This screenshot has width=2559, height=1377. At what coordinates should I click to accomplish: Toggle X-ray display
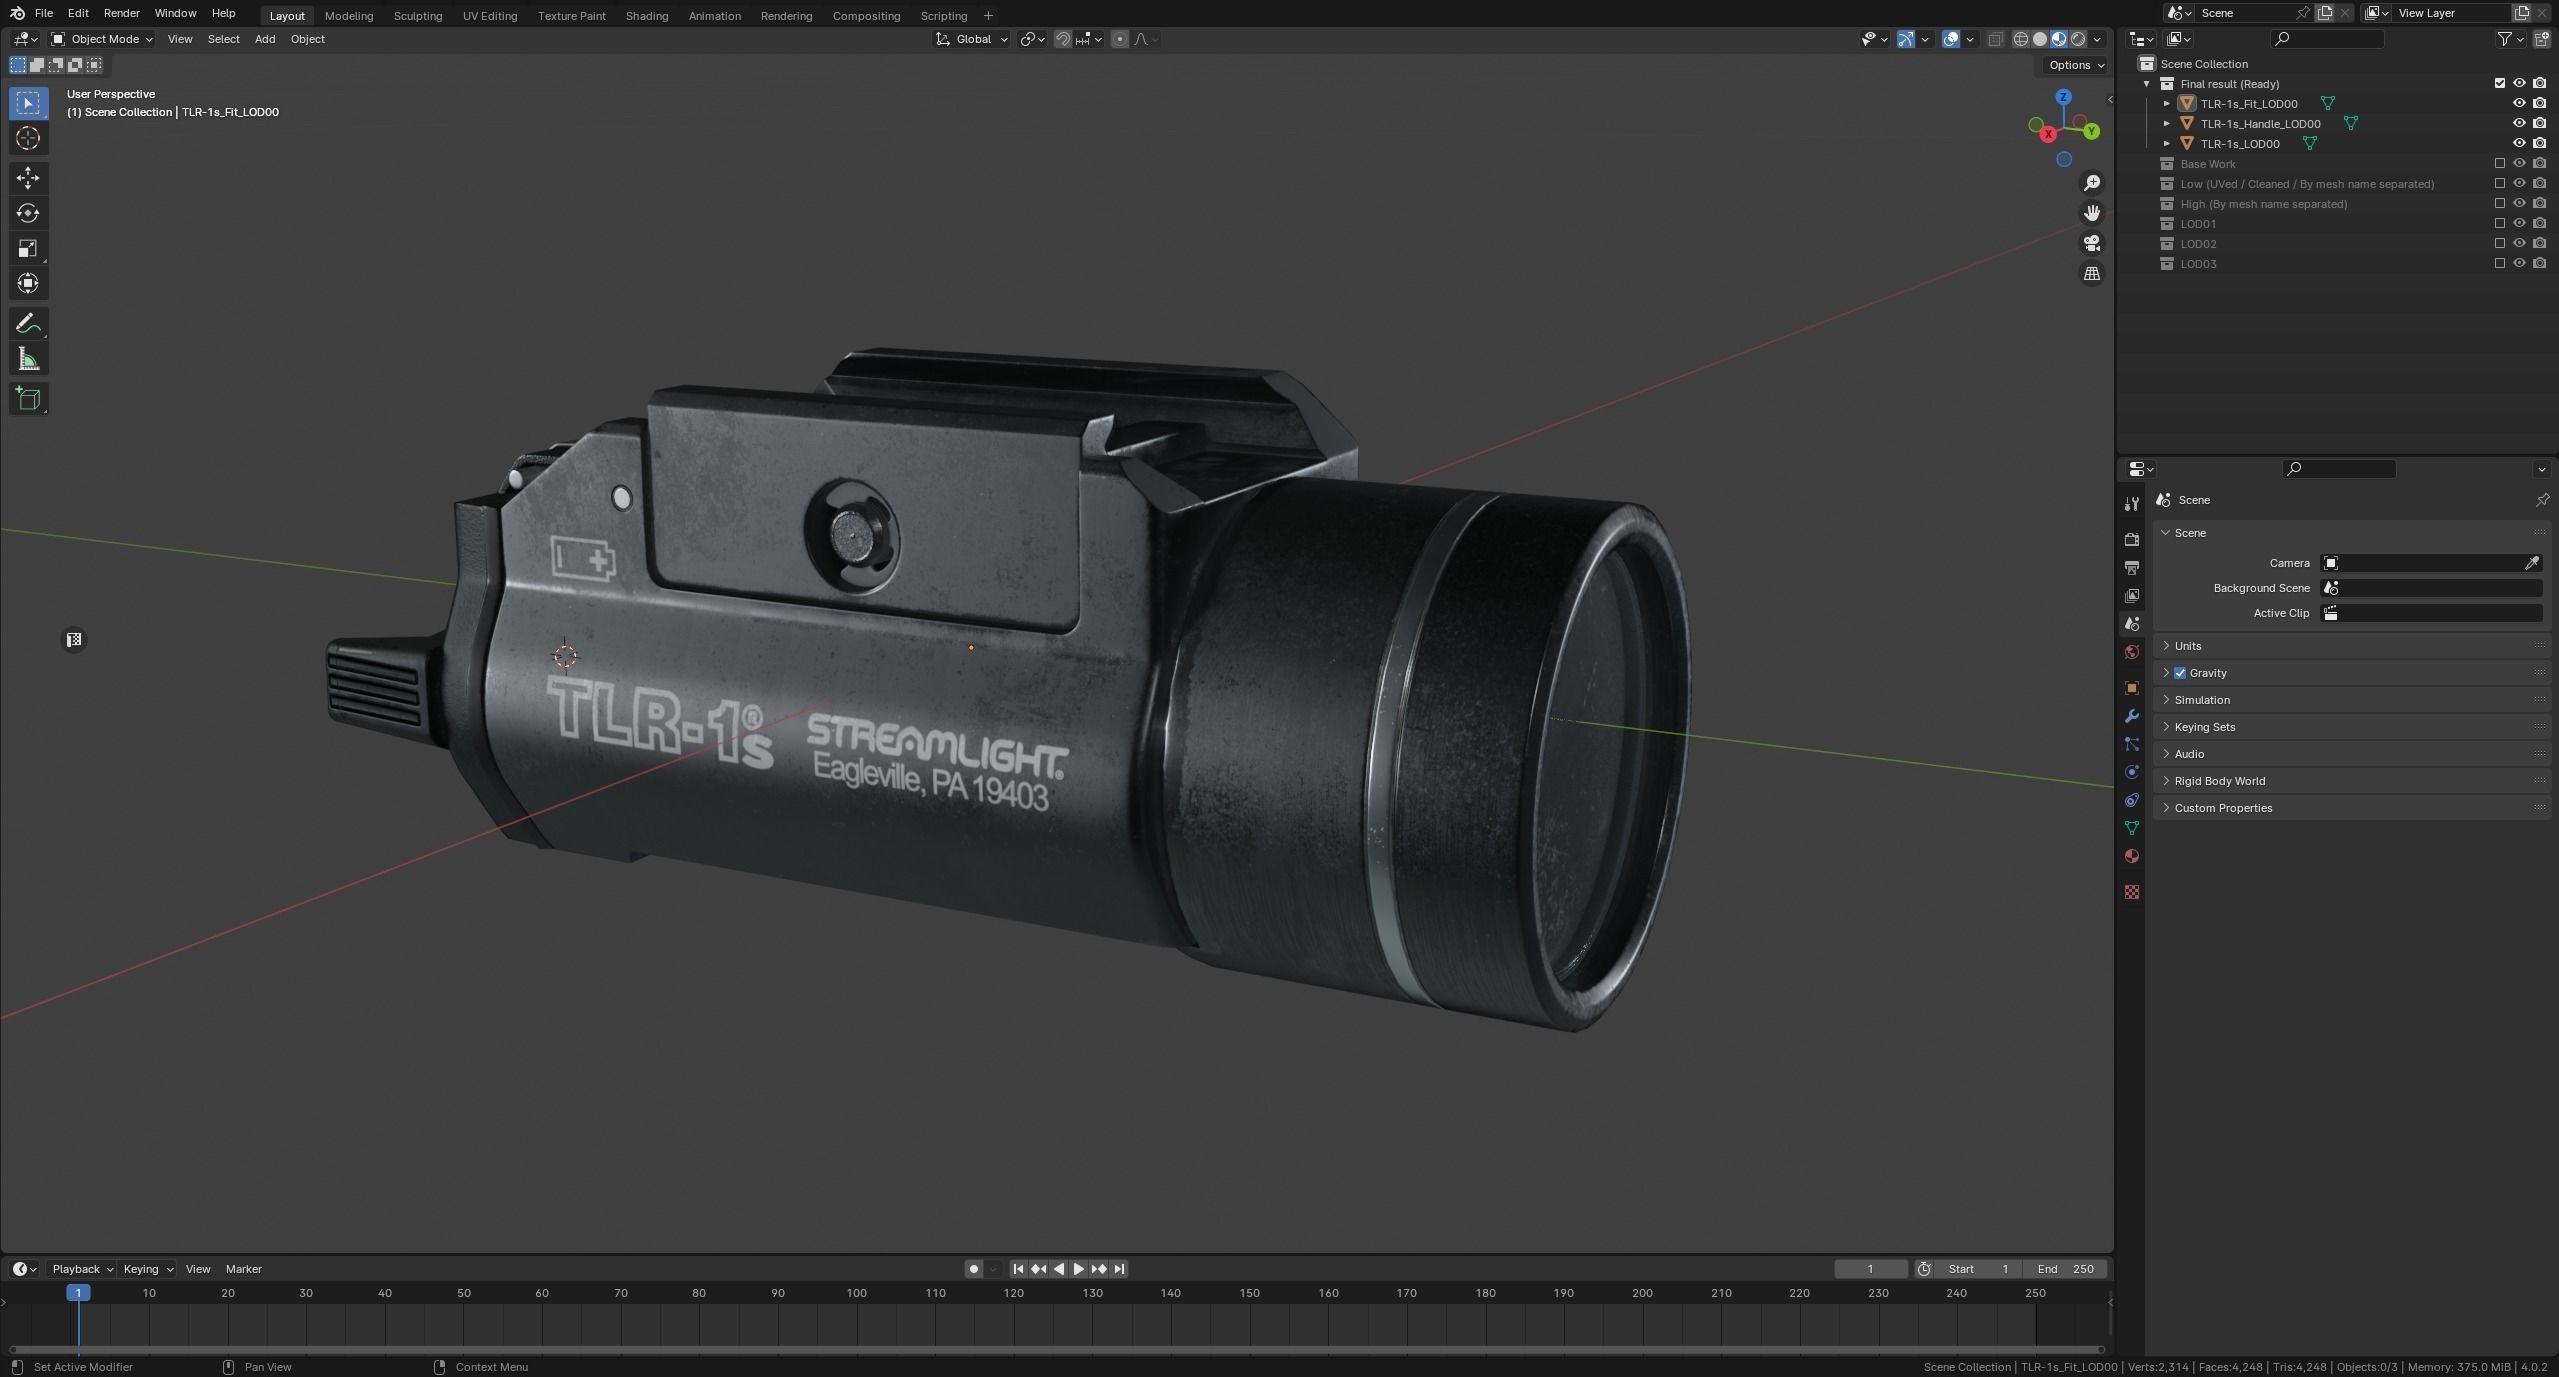pyautogui.click(x=1995, y=39)
